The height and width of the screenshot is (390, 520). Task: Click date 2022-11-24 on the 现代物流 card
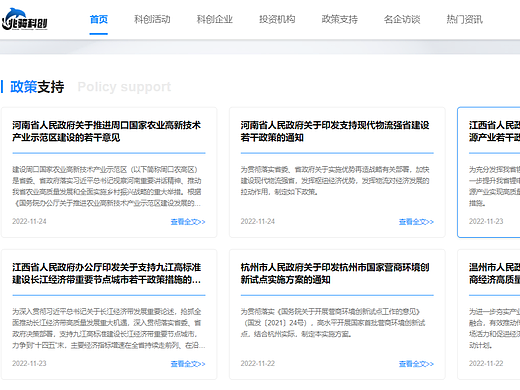258,221
